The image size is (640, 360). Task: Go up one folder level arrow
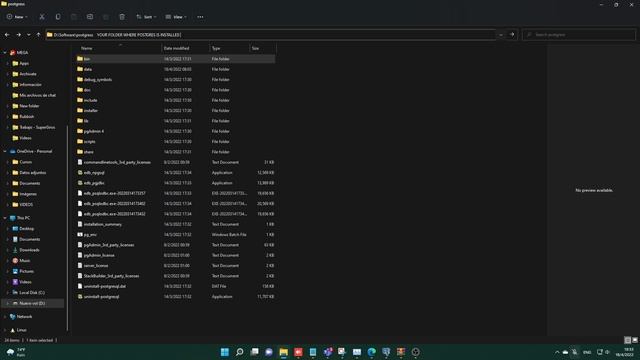pyautogui.click(x=38, y=35)
